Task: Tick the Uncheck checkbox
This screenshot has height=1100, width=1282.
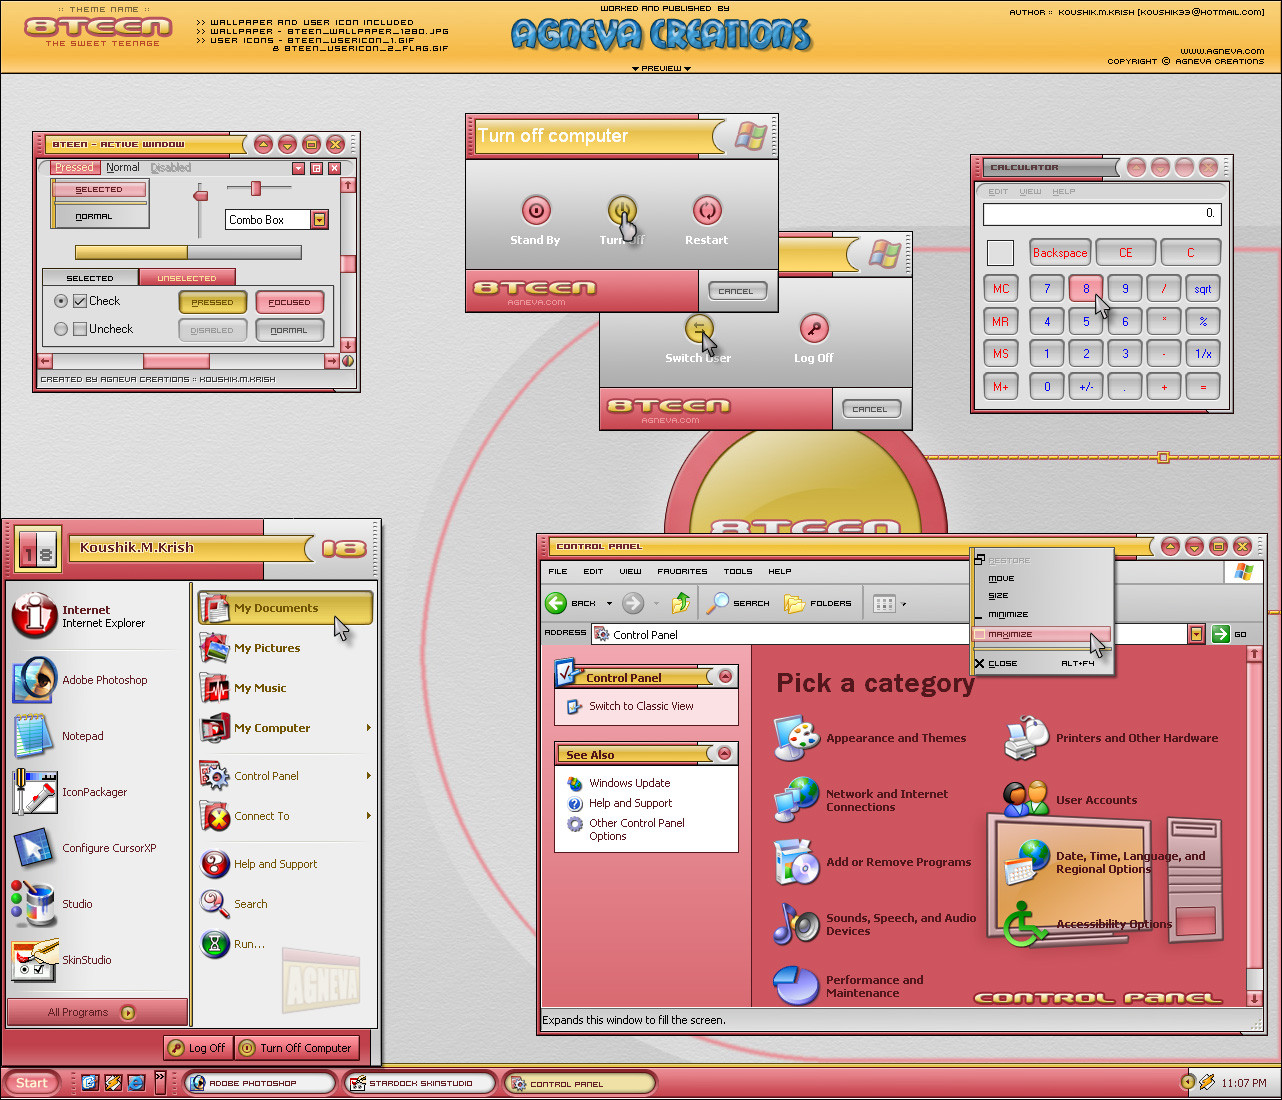Action: pos(80,329)
